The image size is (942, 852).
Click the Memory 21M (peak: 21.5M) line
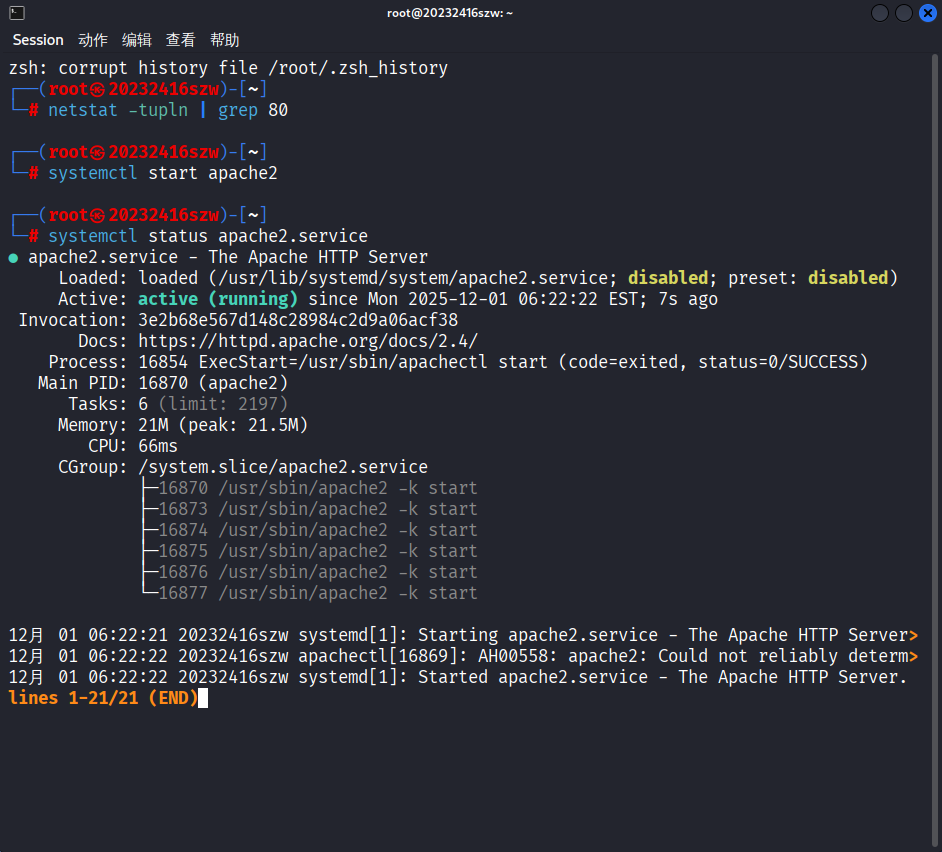point(183,425)
